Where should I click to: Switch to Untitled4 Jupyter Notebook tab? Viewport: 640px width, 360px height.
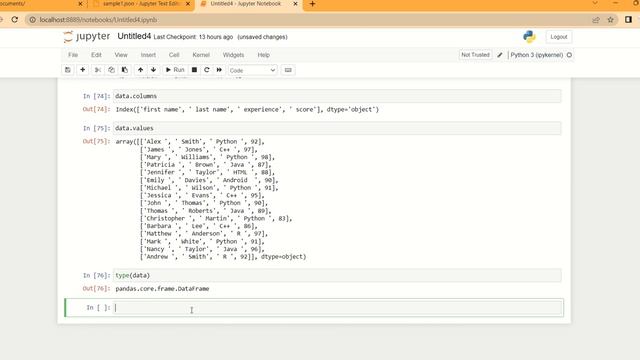coord(249,4)
